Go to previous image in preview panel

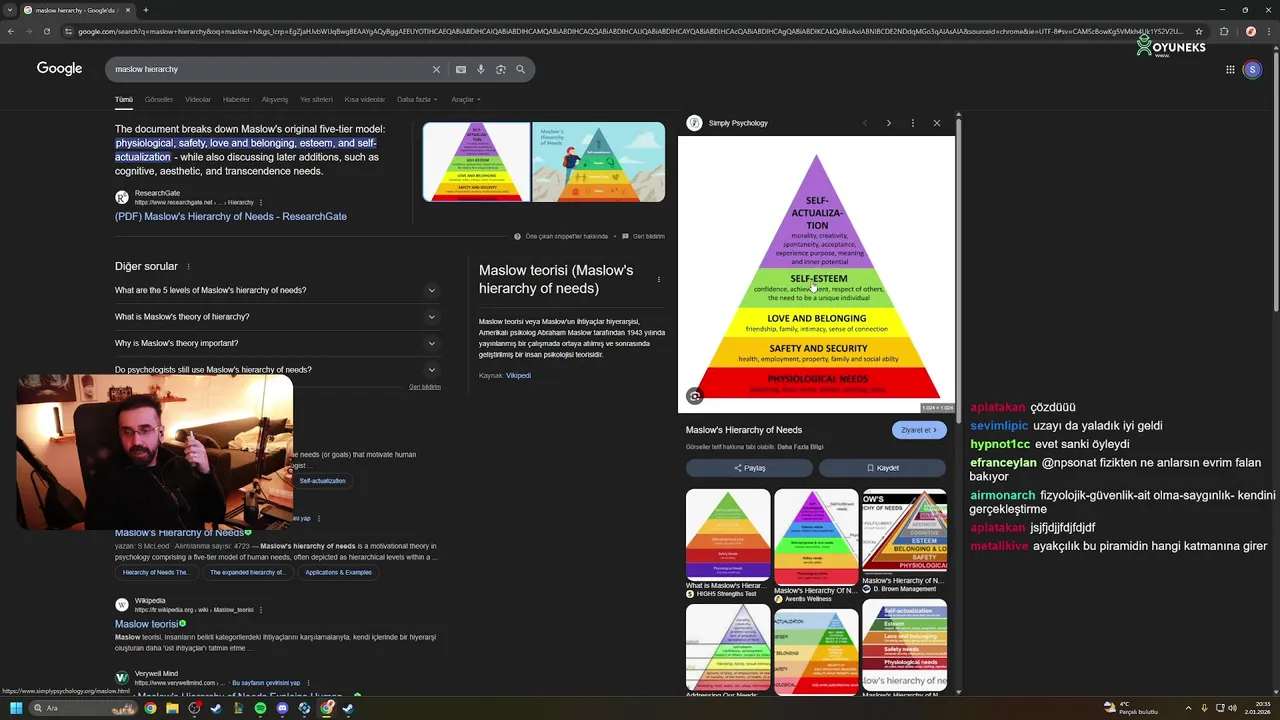(865, 123)
